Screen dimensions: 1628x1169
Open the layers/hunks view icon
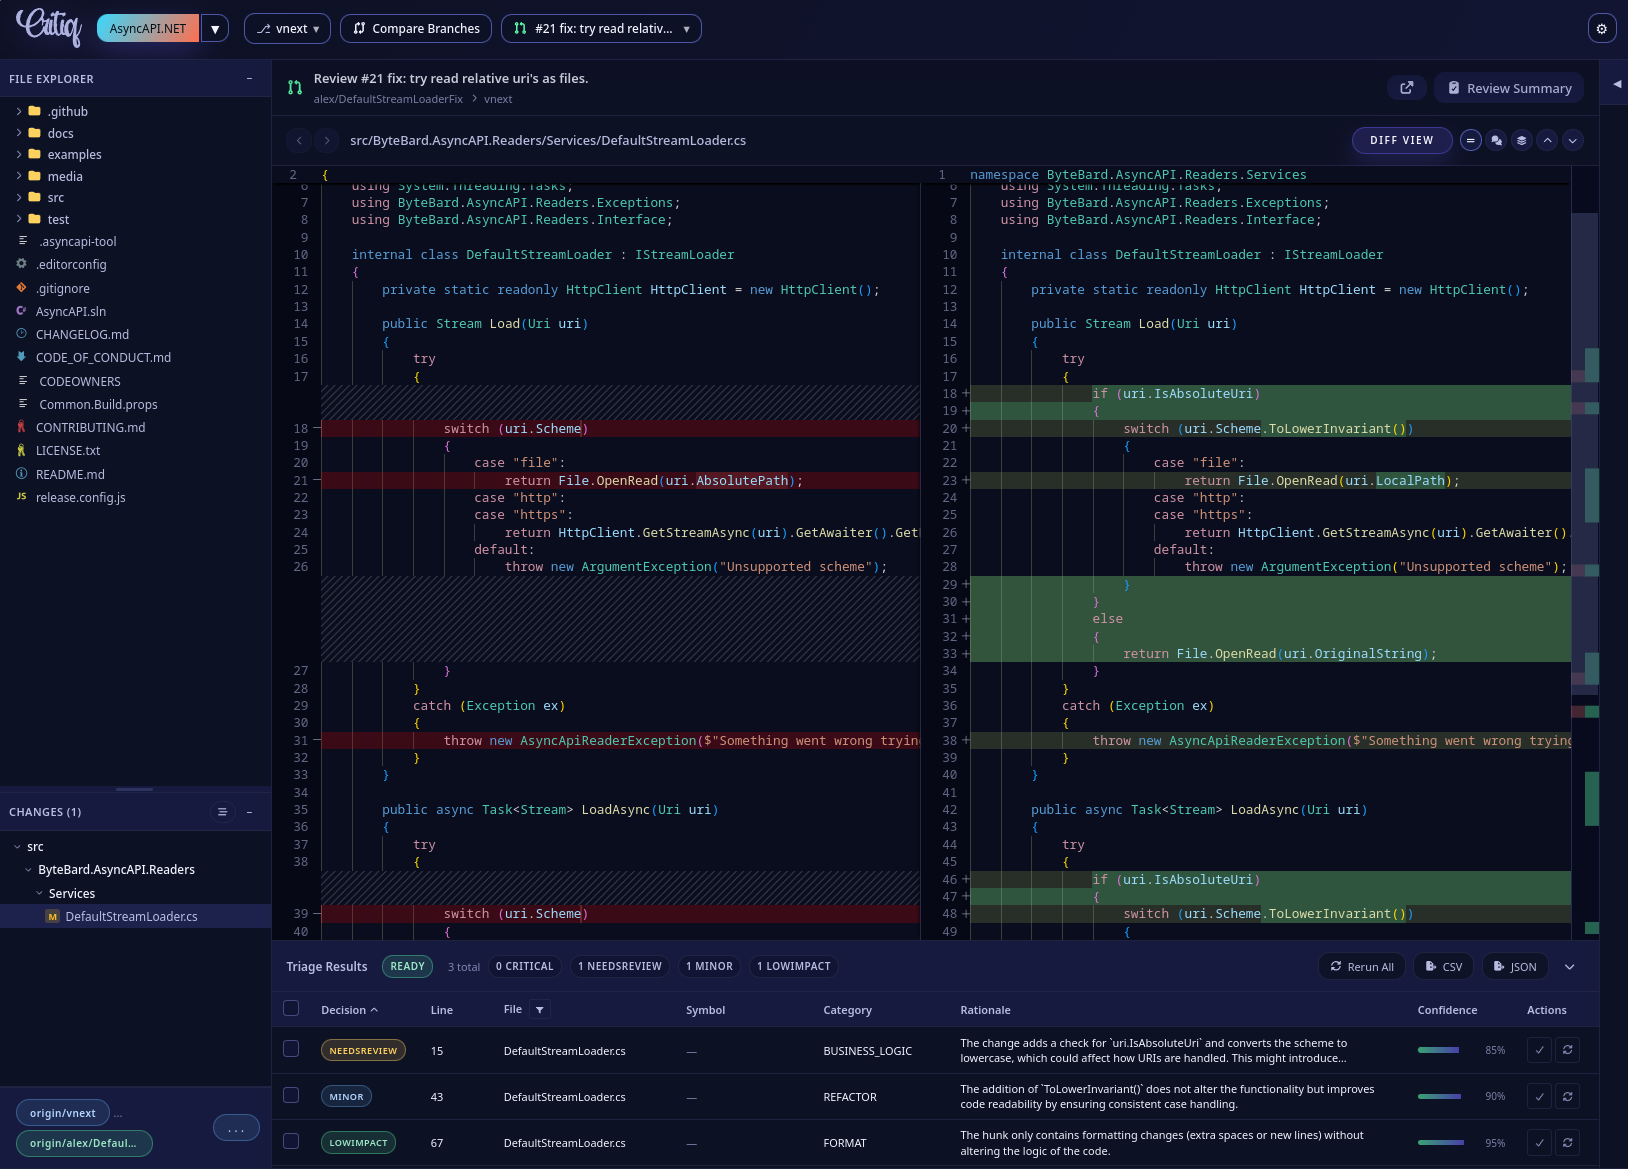(1521, 140)
